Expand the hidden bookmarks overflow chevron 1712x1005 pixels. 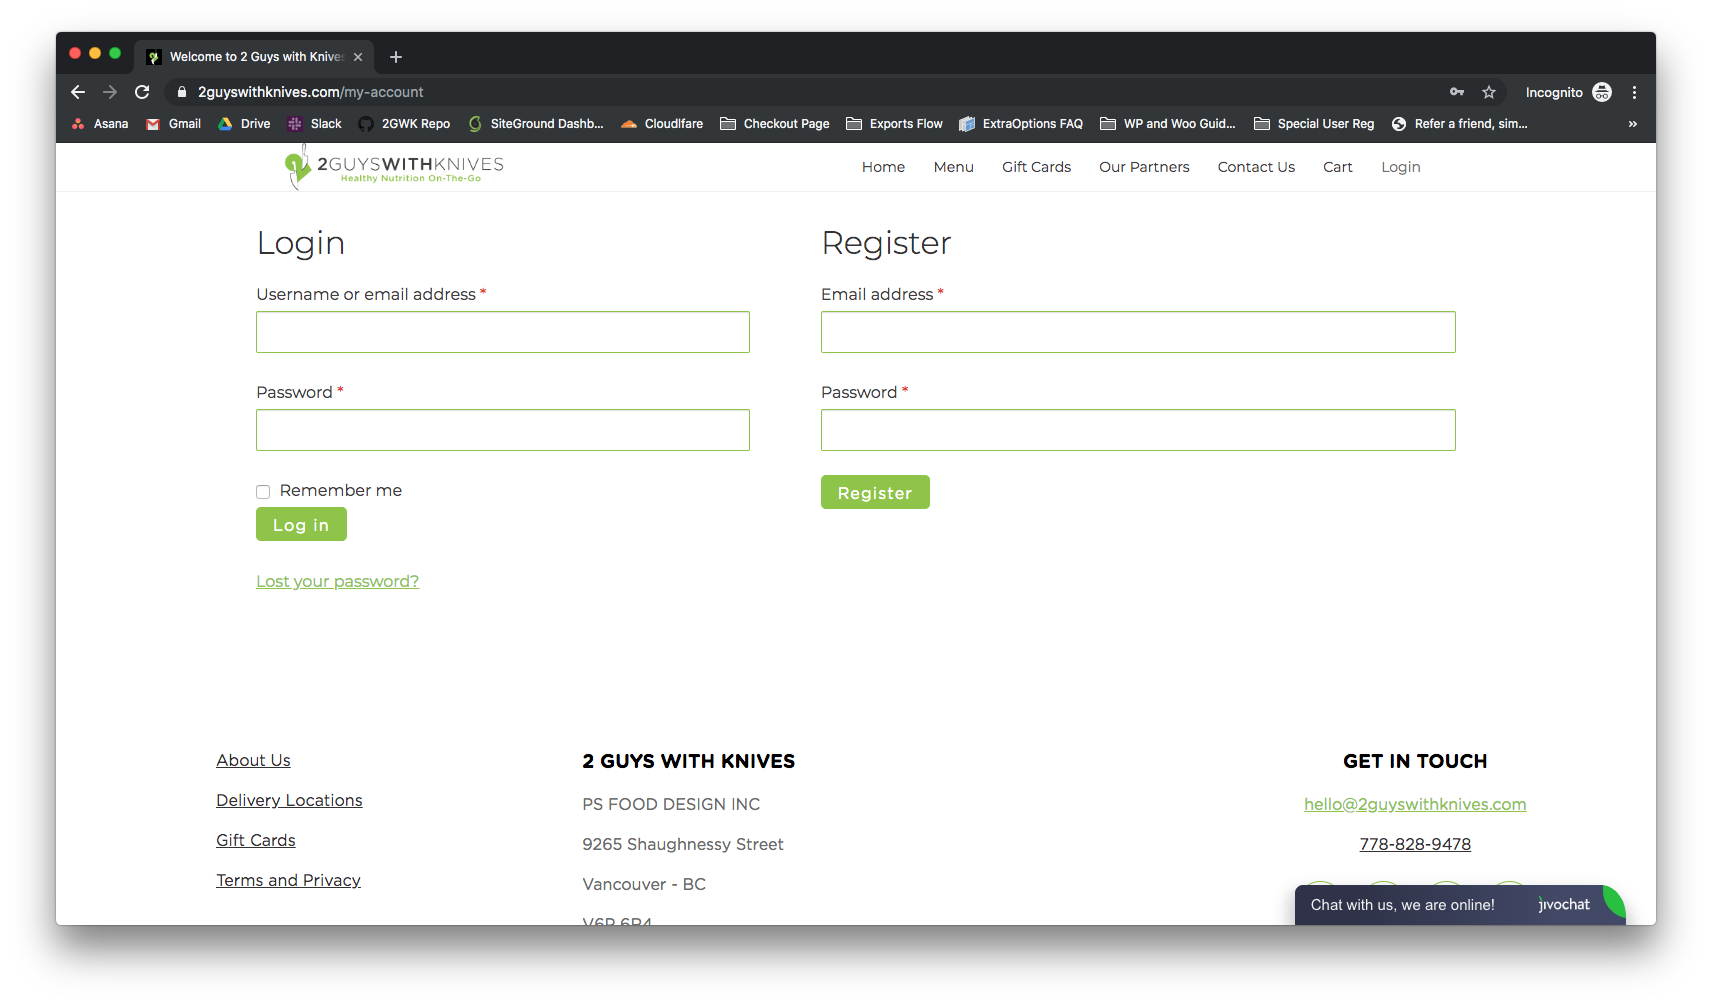coord(1632,124)
